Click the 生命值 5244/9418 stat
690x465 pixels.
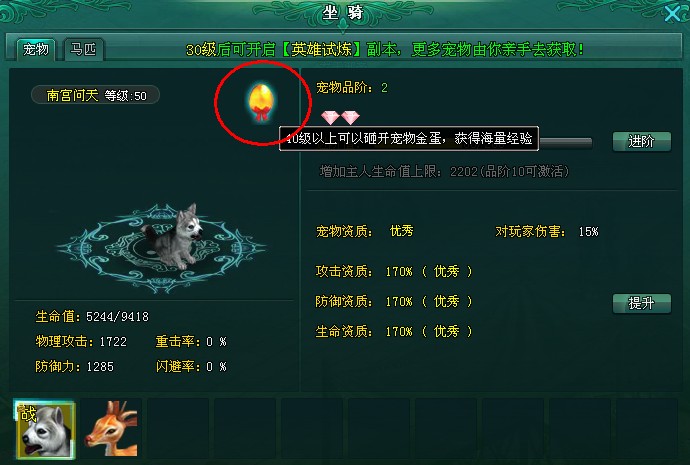tap(92, 316)
